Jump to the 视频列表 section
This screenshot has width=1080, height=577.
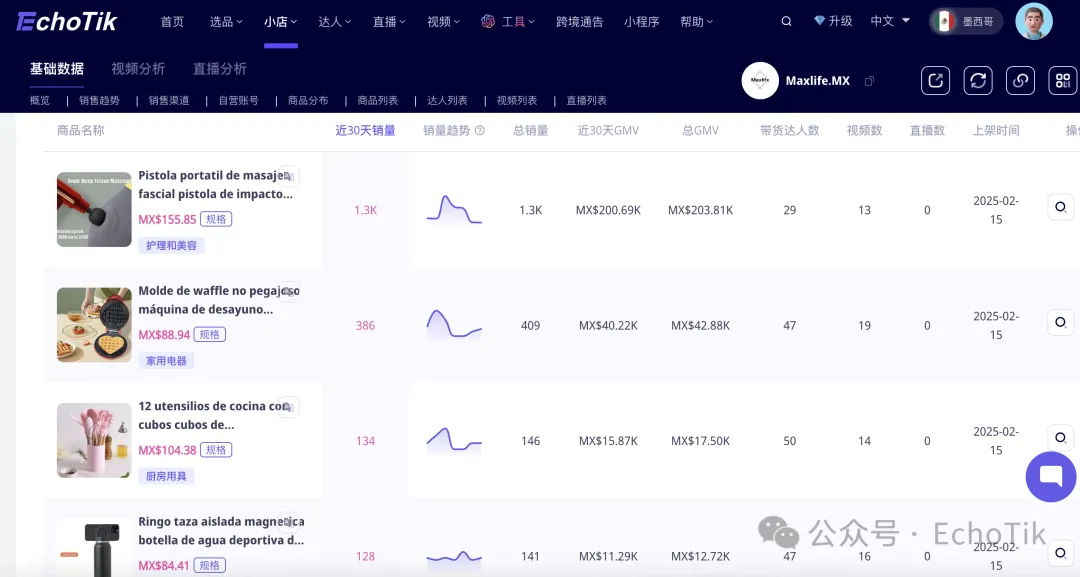coord(517,101)
